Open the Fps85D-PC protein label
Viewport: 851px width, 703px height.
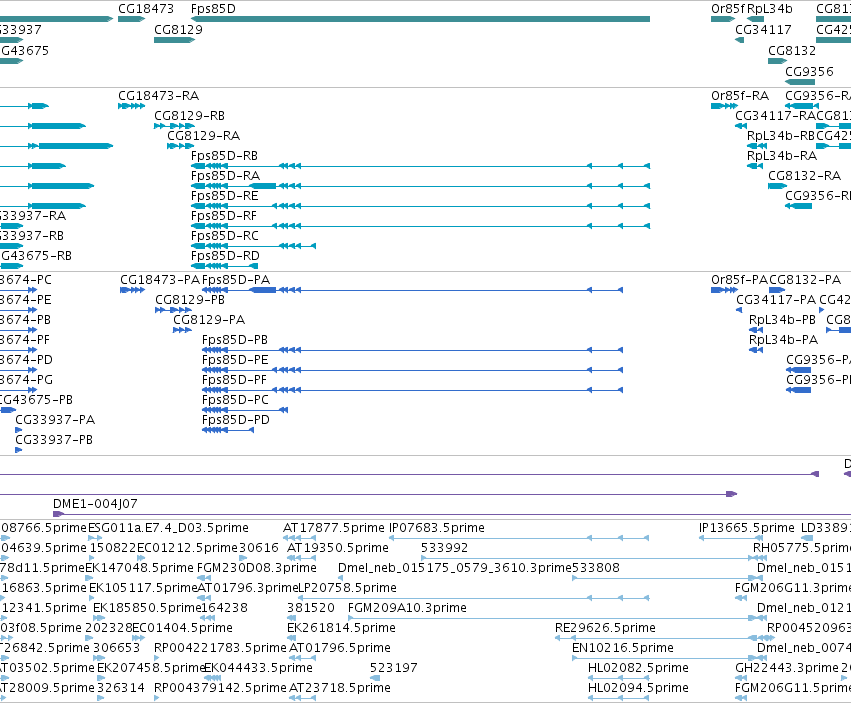(x=235, y=400)
